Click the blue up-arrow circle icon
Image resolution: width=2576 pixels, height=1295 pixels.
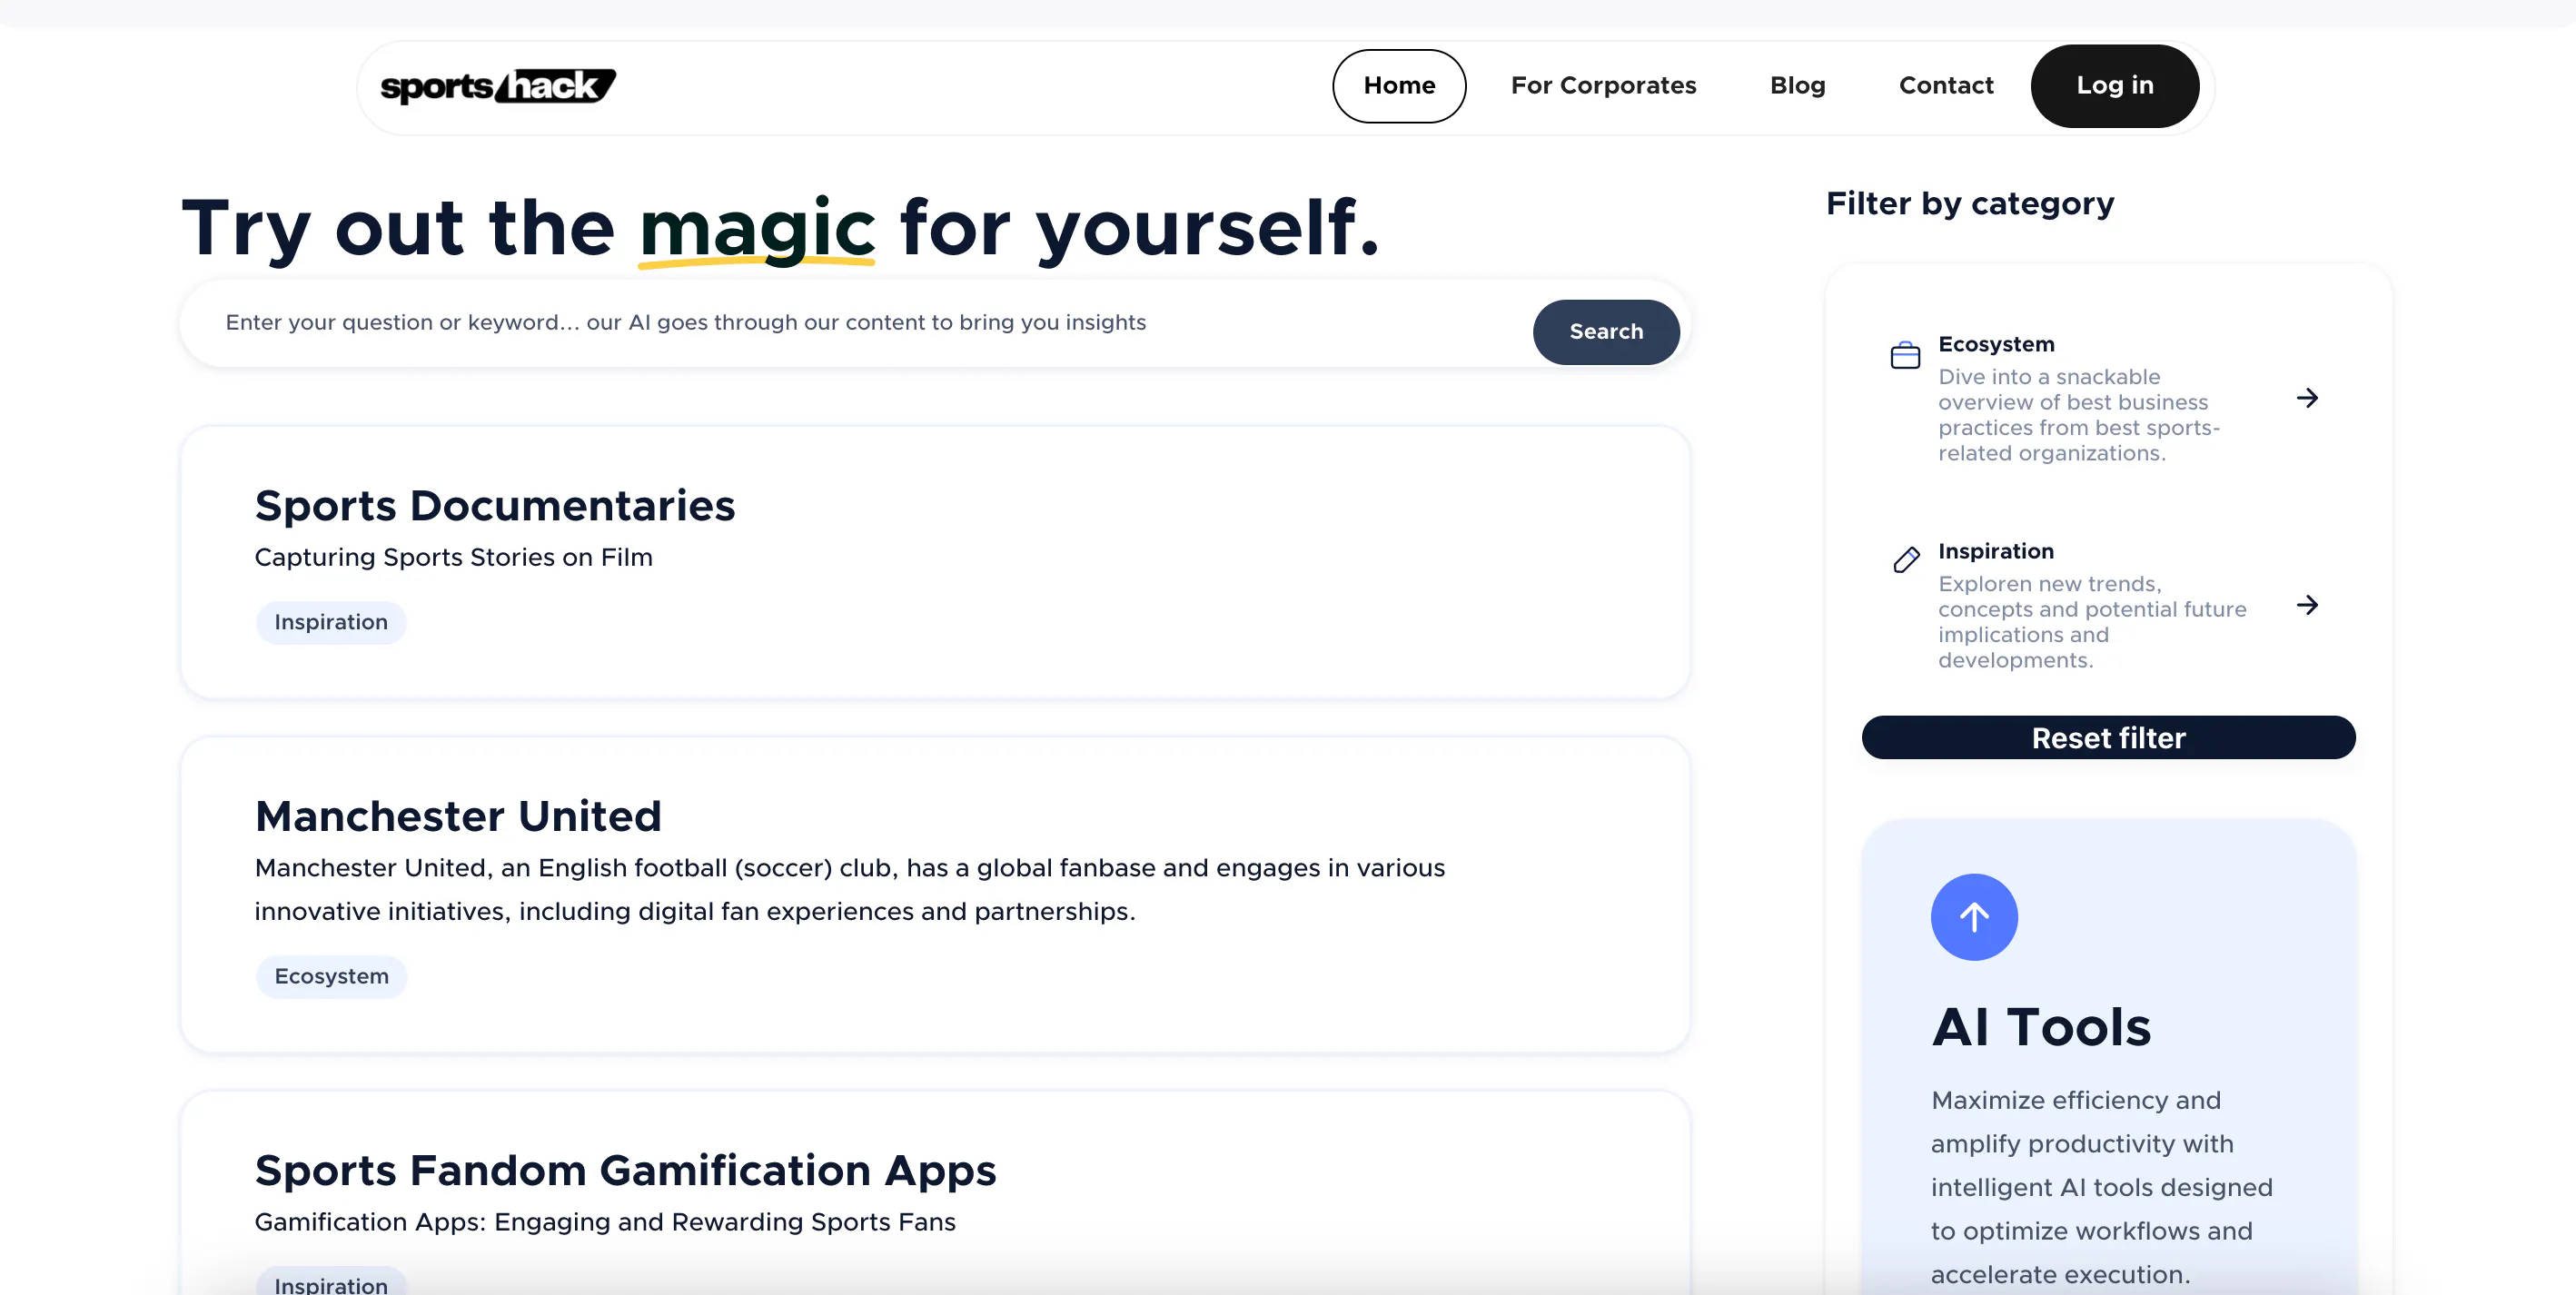[1973, 917]
